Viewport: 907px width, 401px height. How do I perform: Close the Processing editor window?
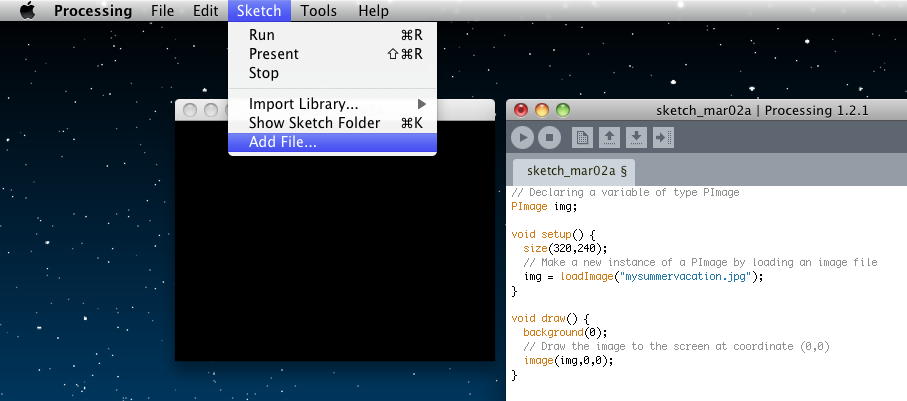521,110
